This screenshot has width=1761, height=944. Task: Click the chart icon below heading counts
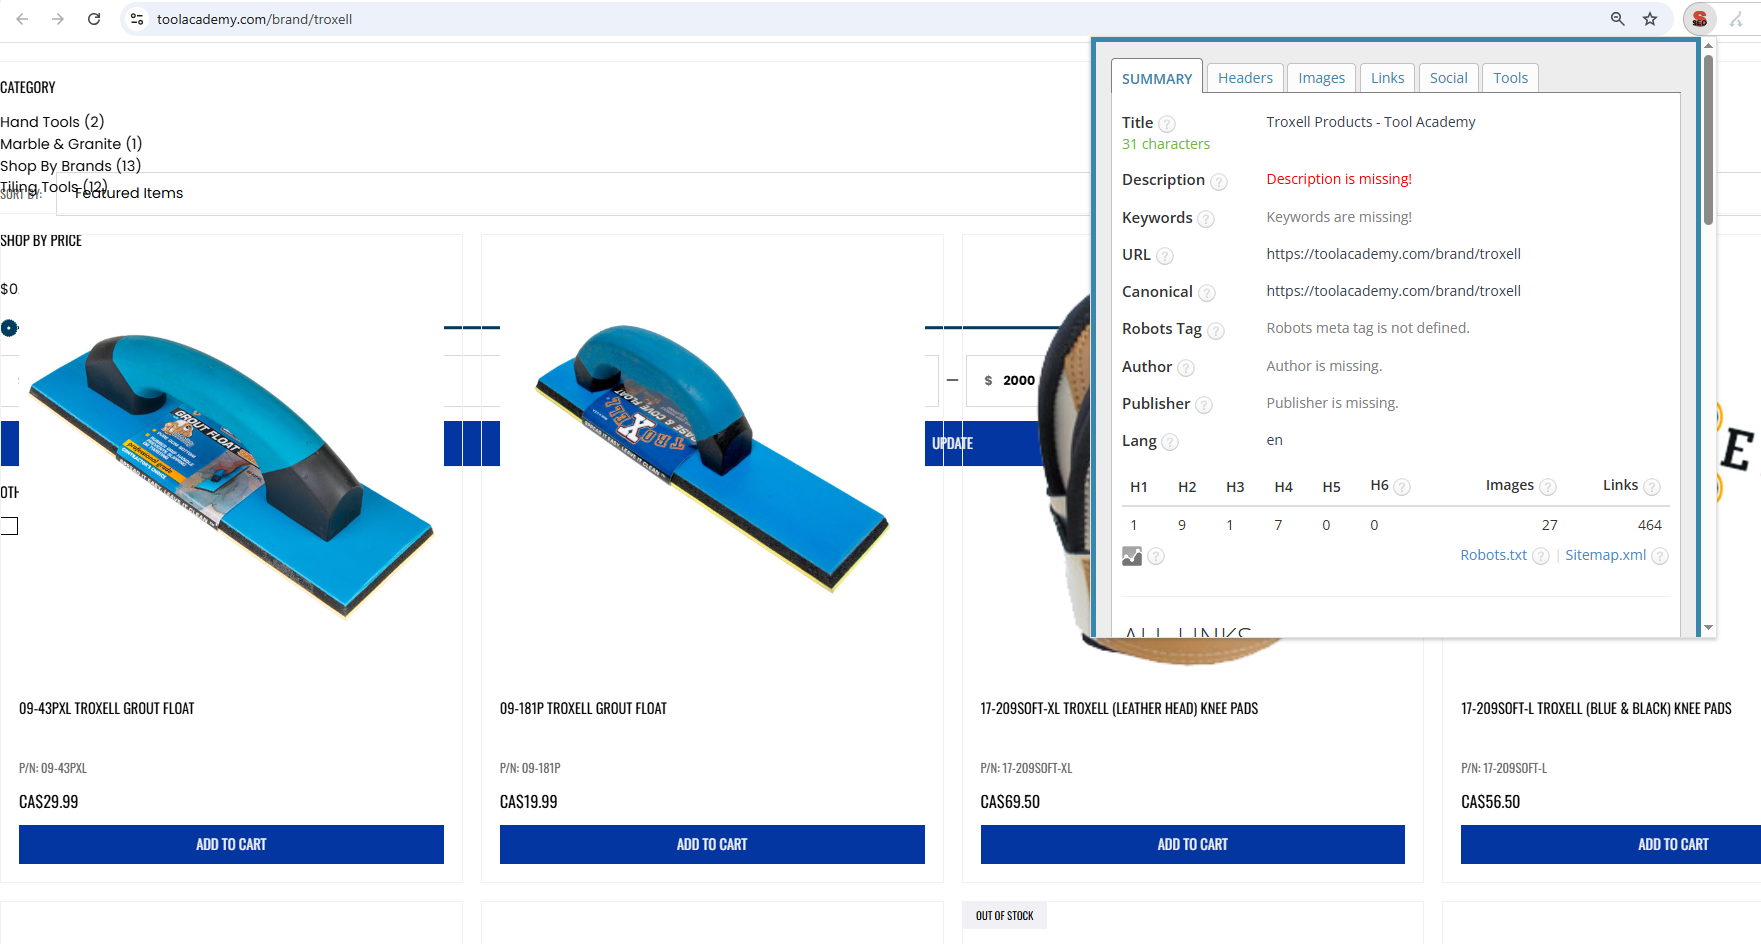[x=1132, y=556]
